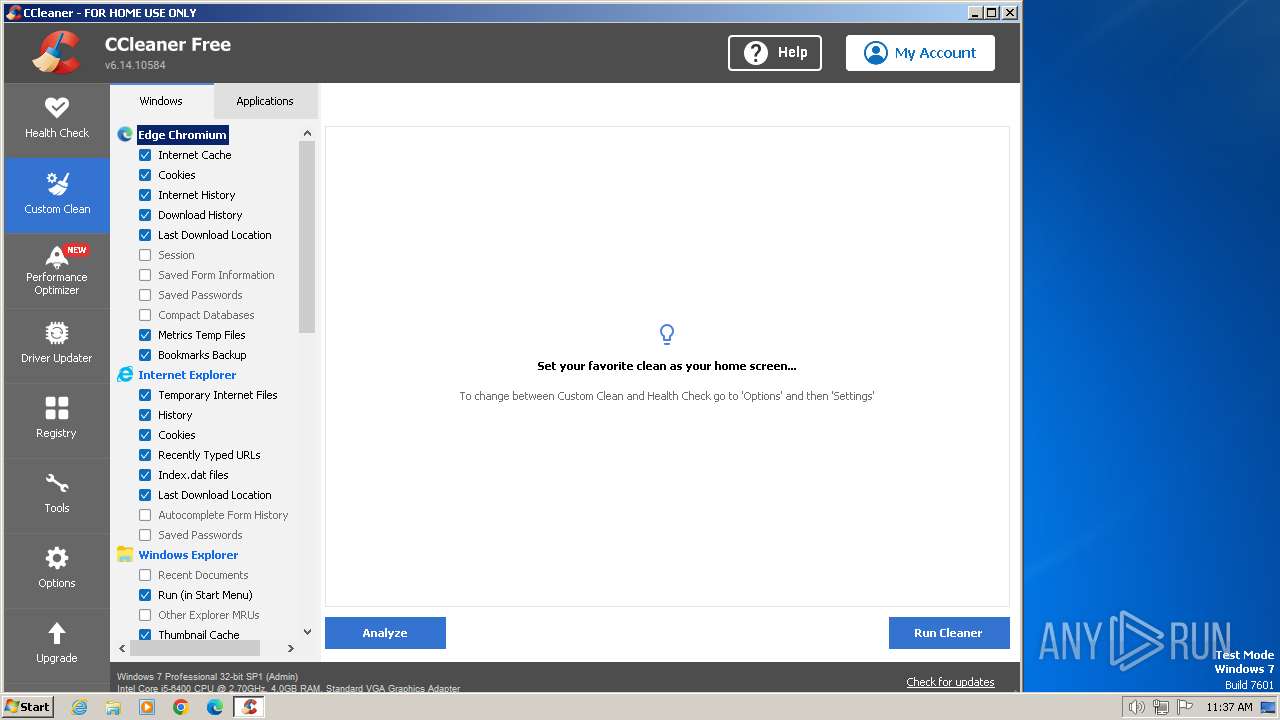
Task: Click the Check for updates link
Action: (x=950, y=682)
